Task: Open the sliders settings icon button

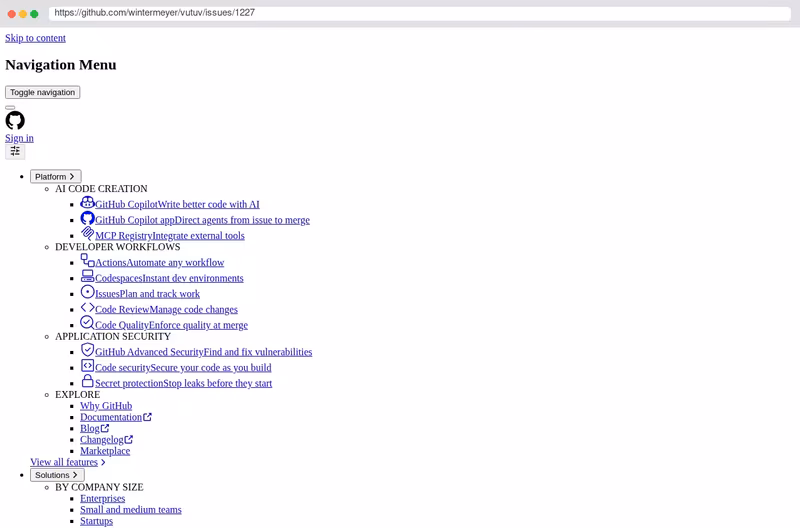Action: pyautogui.click(x=15, y=152)
